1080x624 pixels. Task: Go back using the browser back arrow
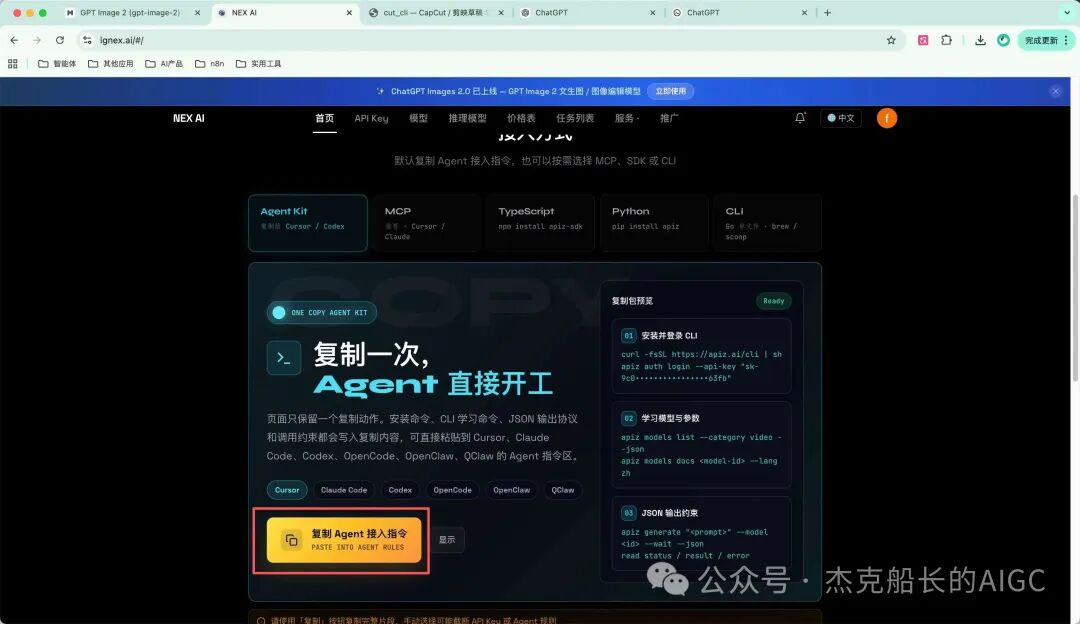click(x=14, y=40)
